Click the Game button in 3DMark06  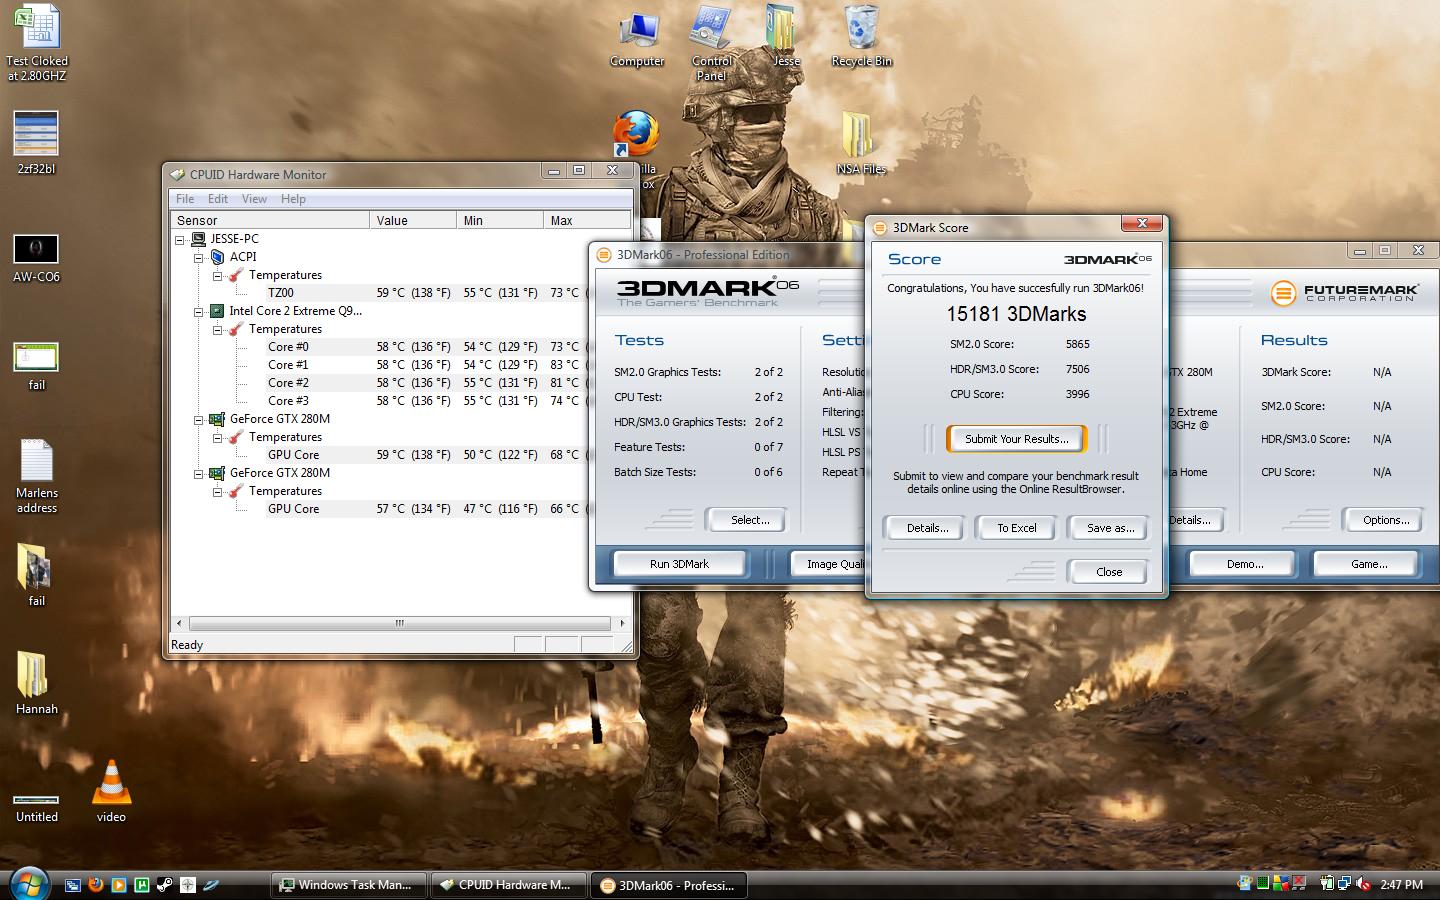coord(1368,564)
